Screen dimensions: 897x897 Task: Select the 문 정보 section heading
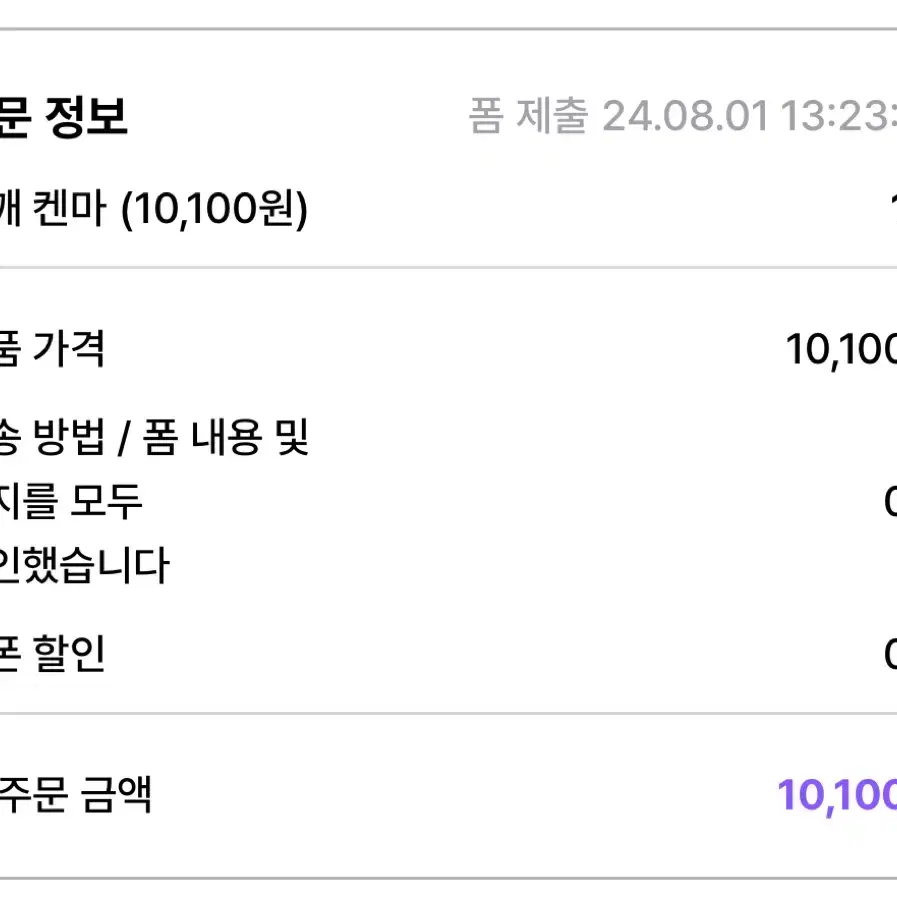63,116
